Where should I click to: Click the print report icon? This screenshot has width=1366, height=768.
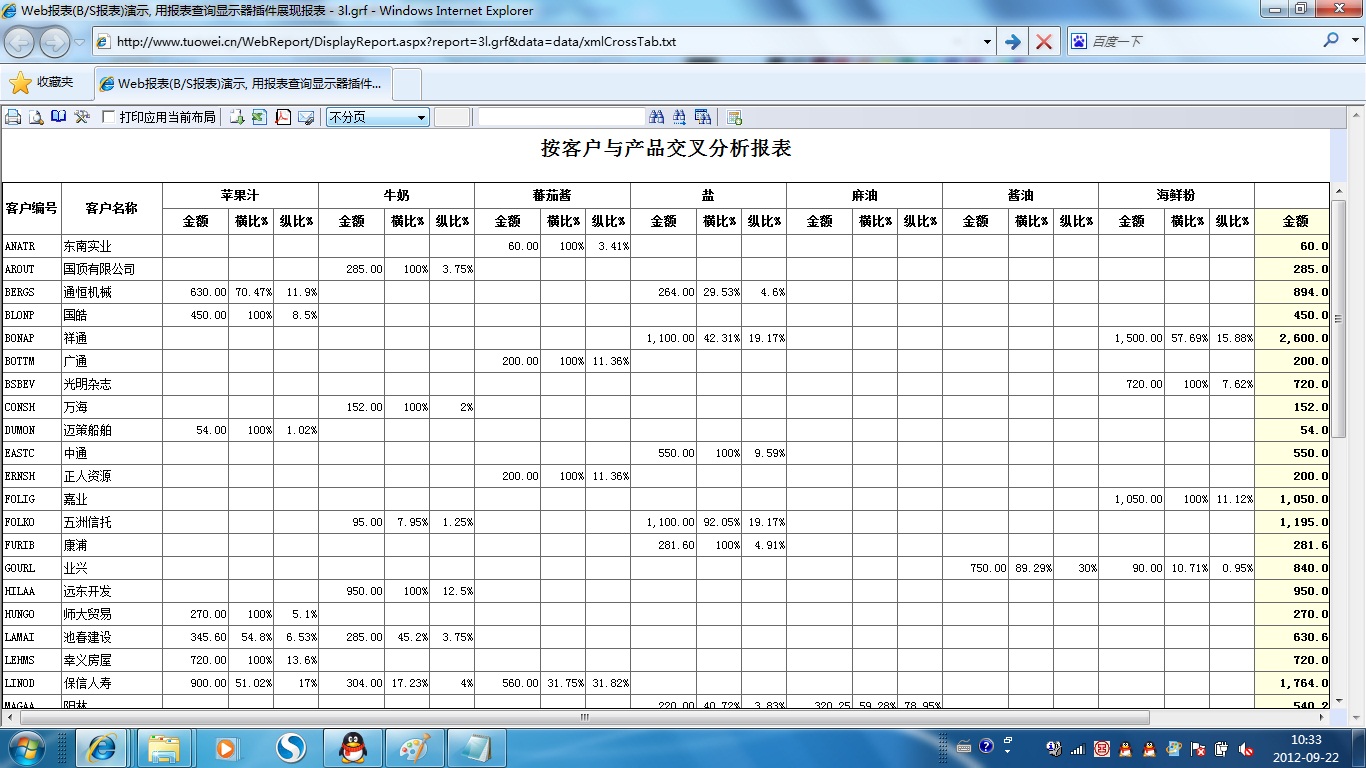[13, 117]
